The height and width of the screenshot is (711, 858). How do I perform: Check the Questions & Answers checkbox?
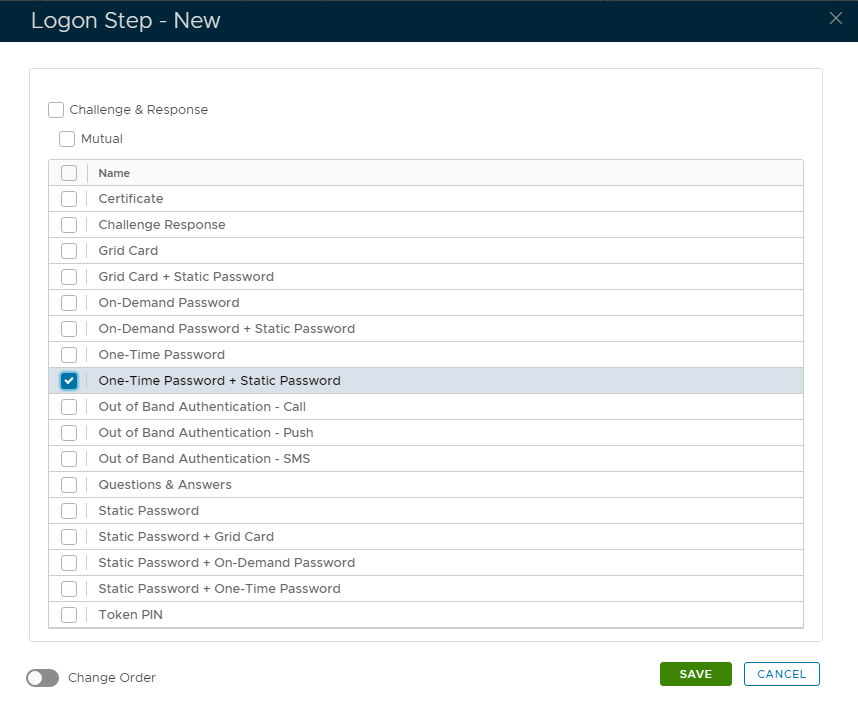[69, 485]
